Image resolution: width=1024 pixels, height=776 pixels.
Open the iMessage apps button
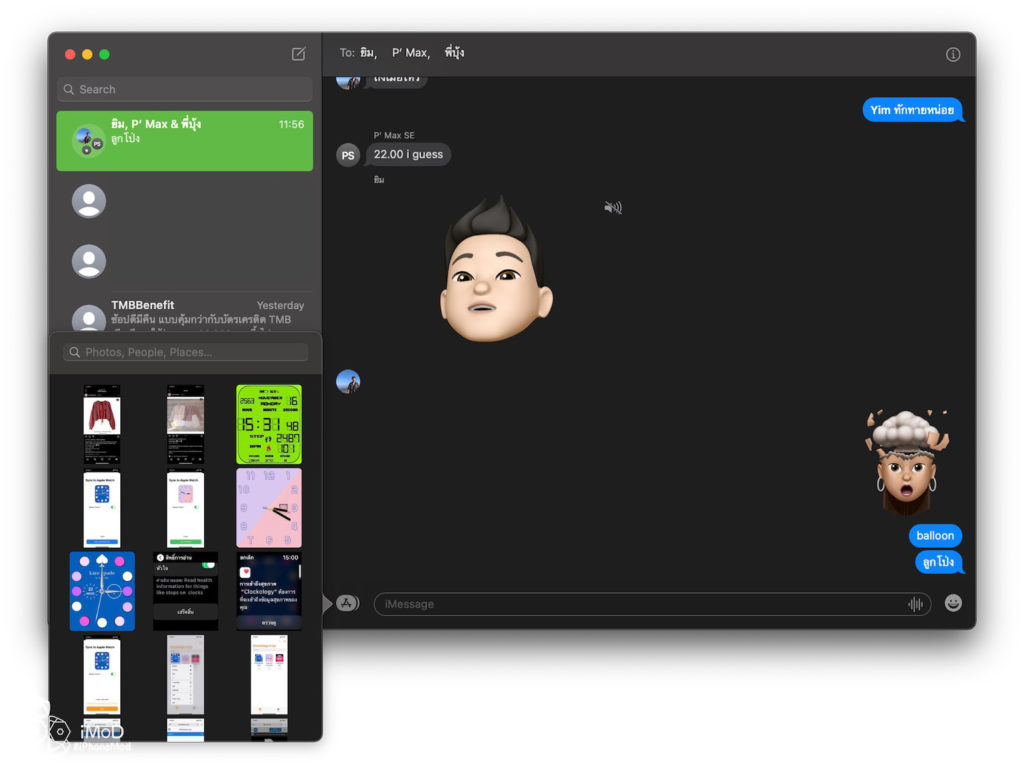tap(347, 603)
